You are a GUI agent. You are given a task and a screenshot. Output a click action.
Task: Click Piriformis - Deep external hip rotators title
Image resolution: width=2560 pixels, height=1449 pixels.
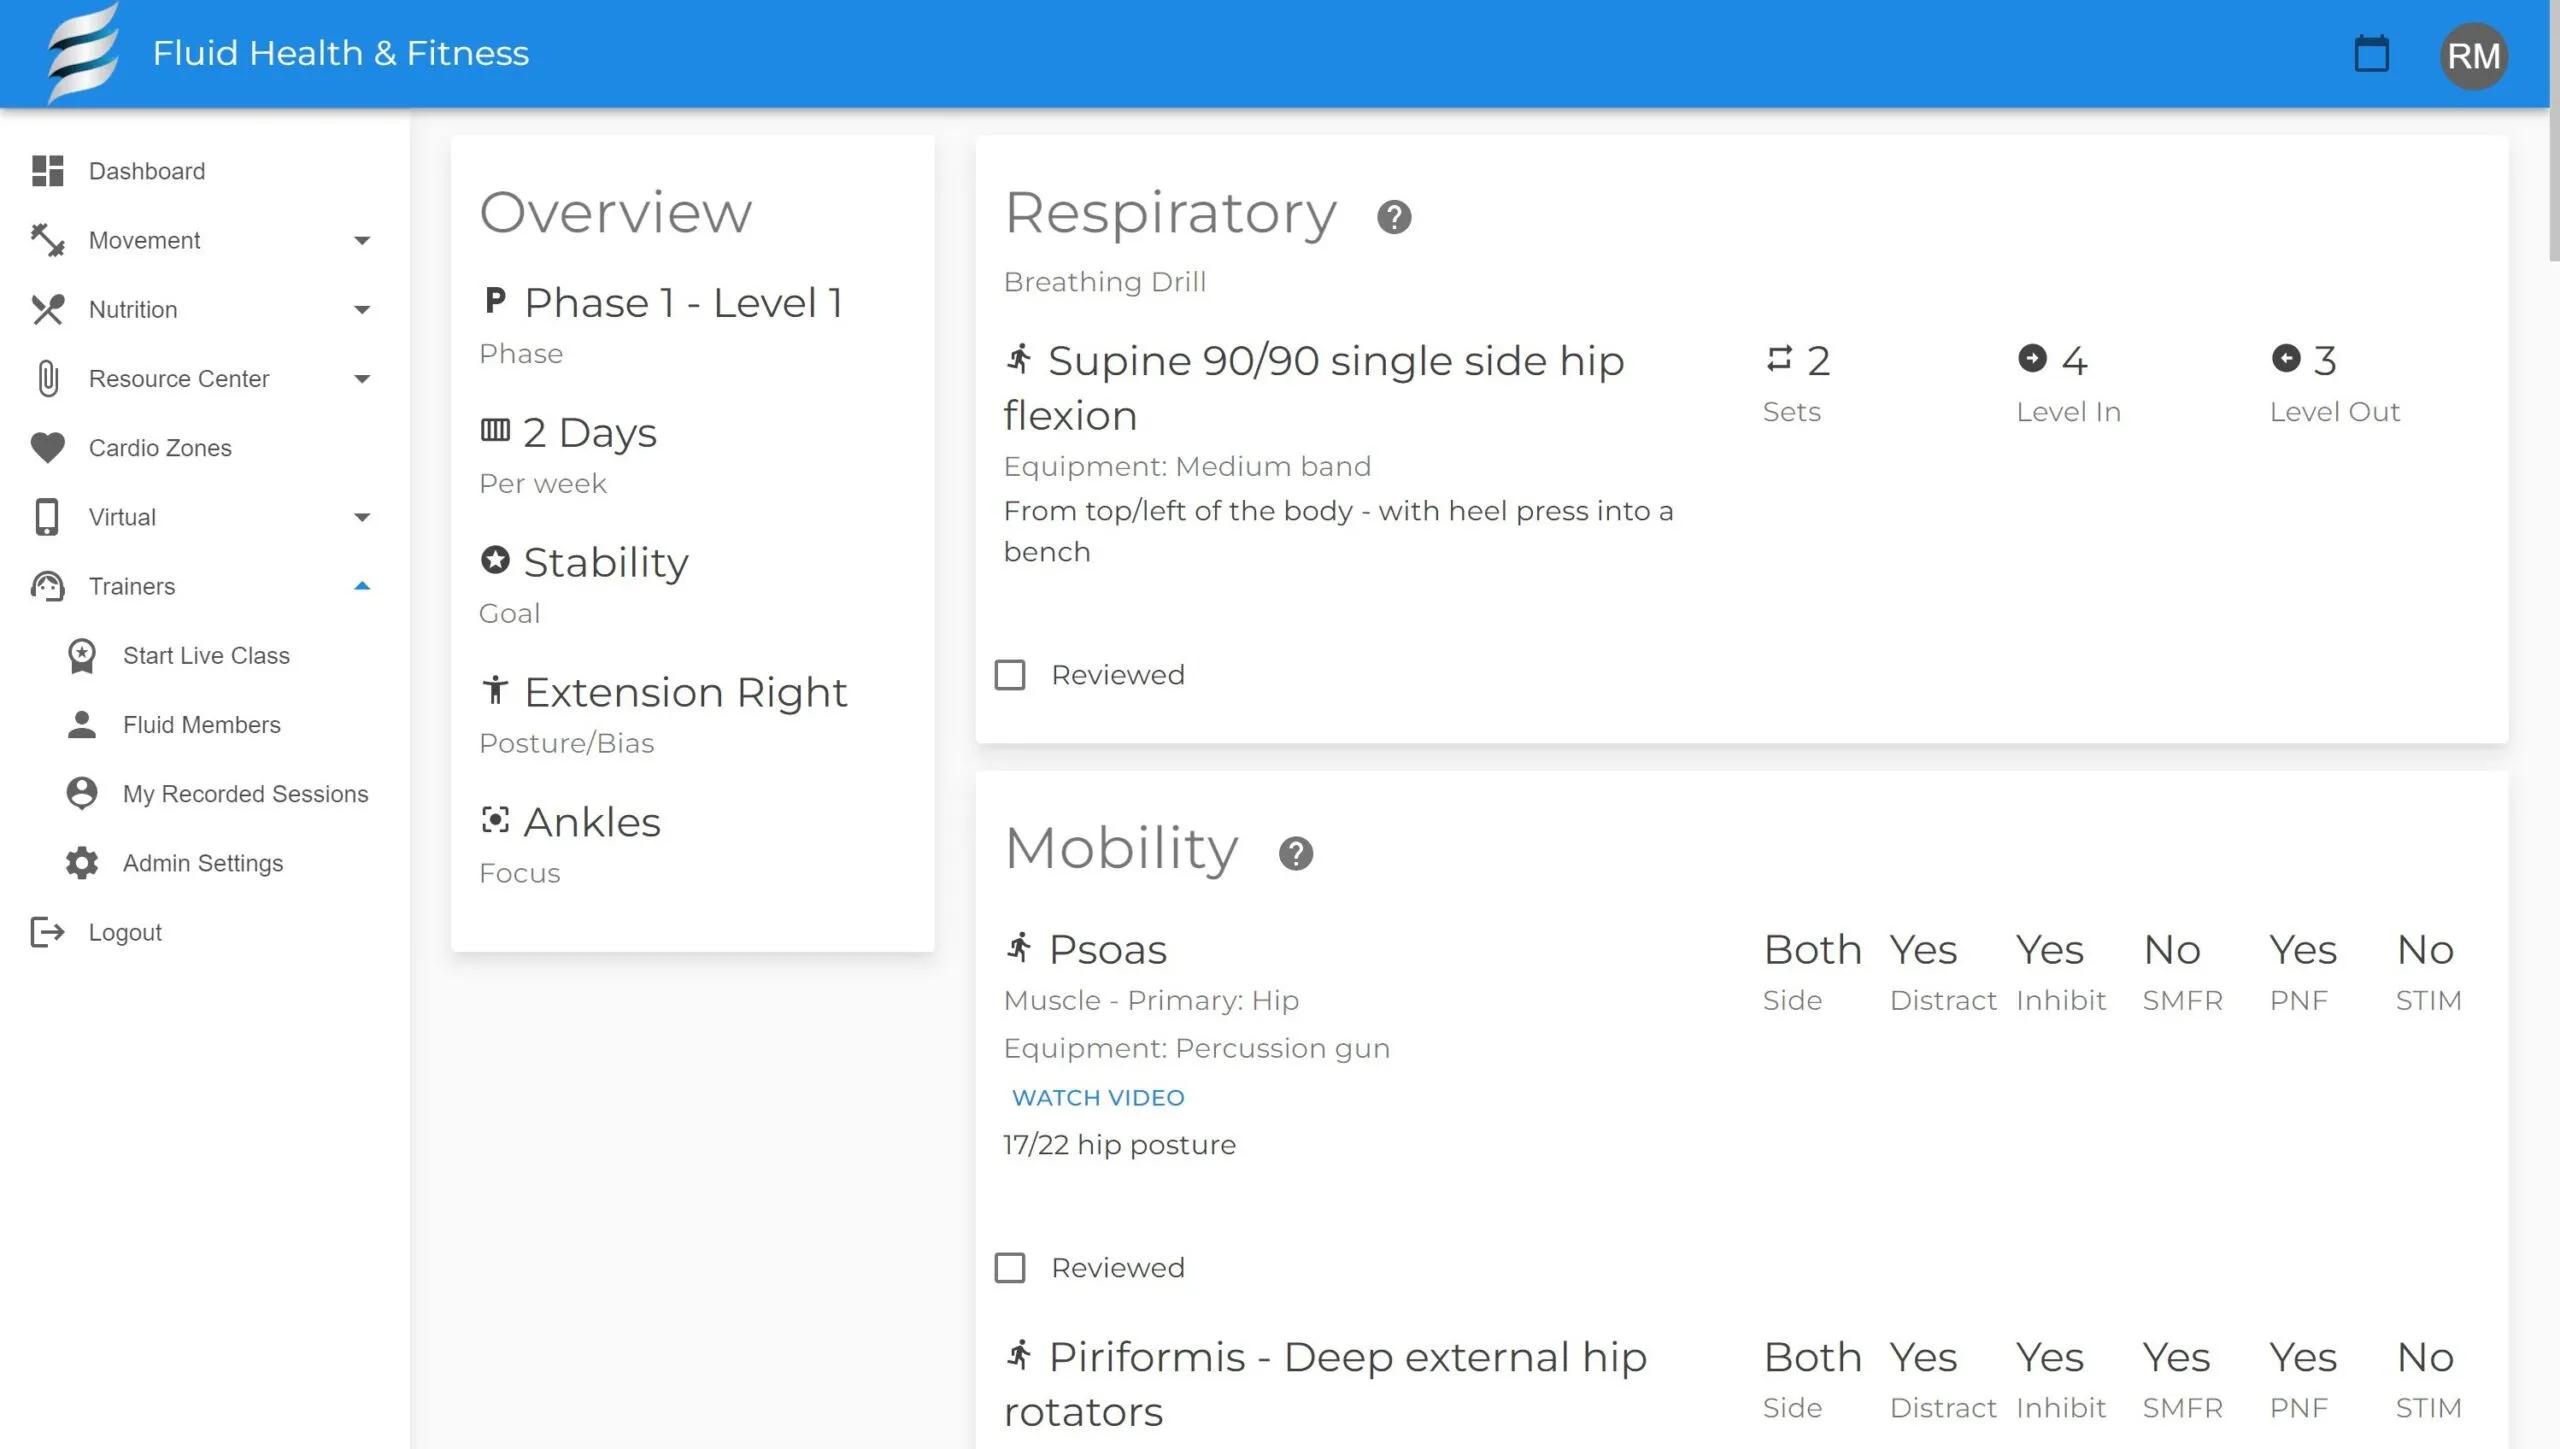1325,1384
